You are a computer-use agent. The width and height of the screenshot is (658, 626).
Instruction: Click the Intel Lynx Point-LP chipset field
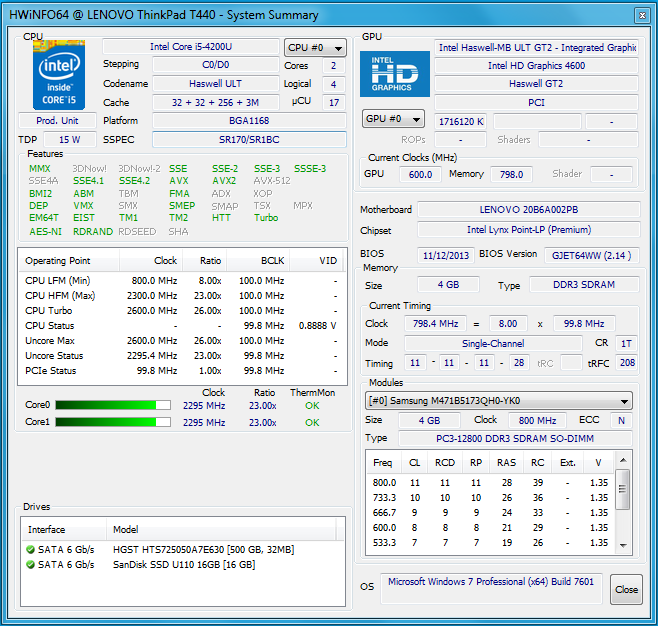tap(529, 230)
